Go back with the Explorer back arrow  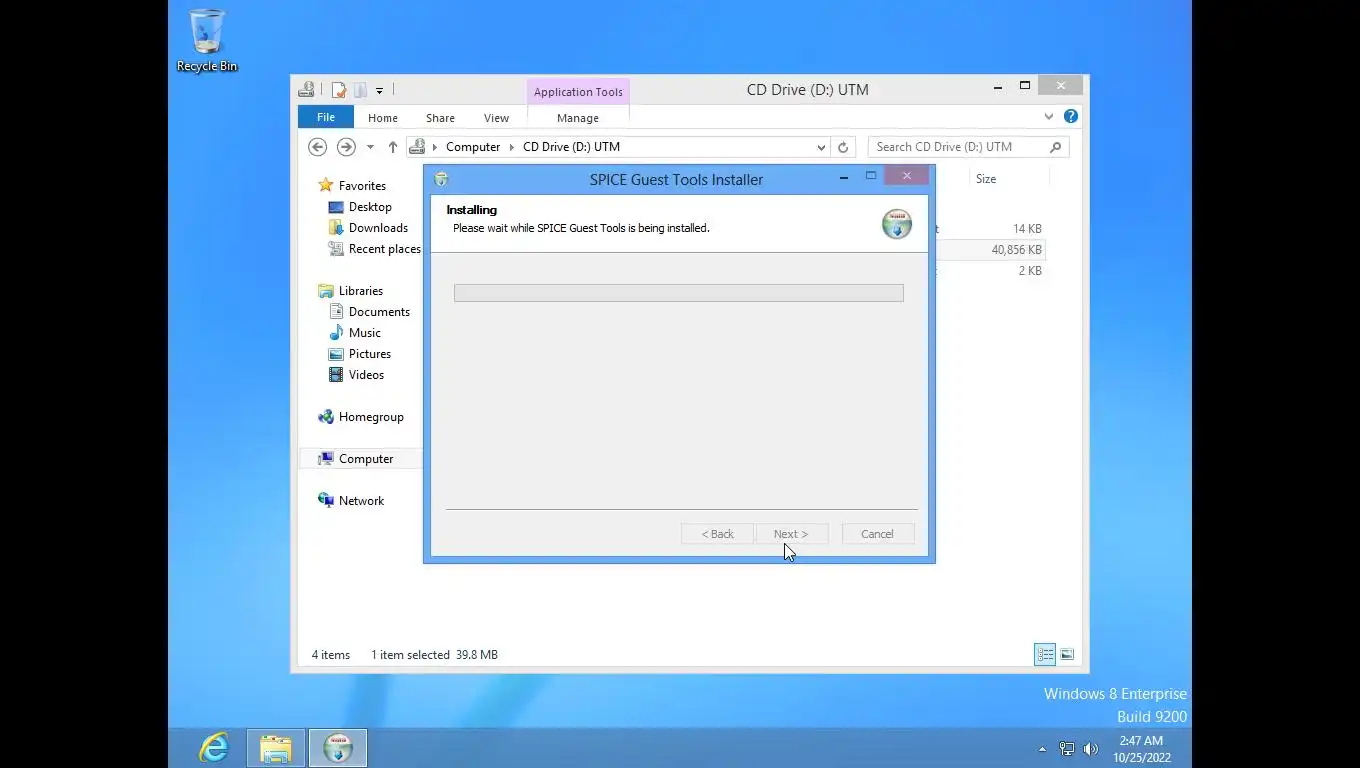318,147
